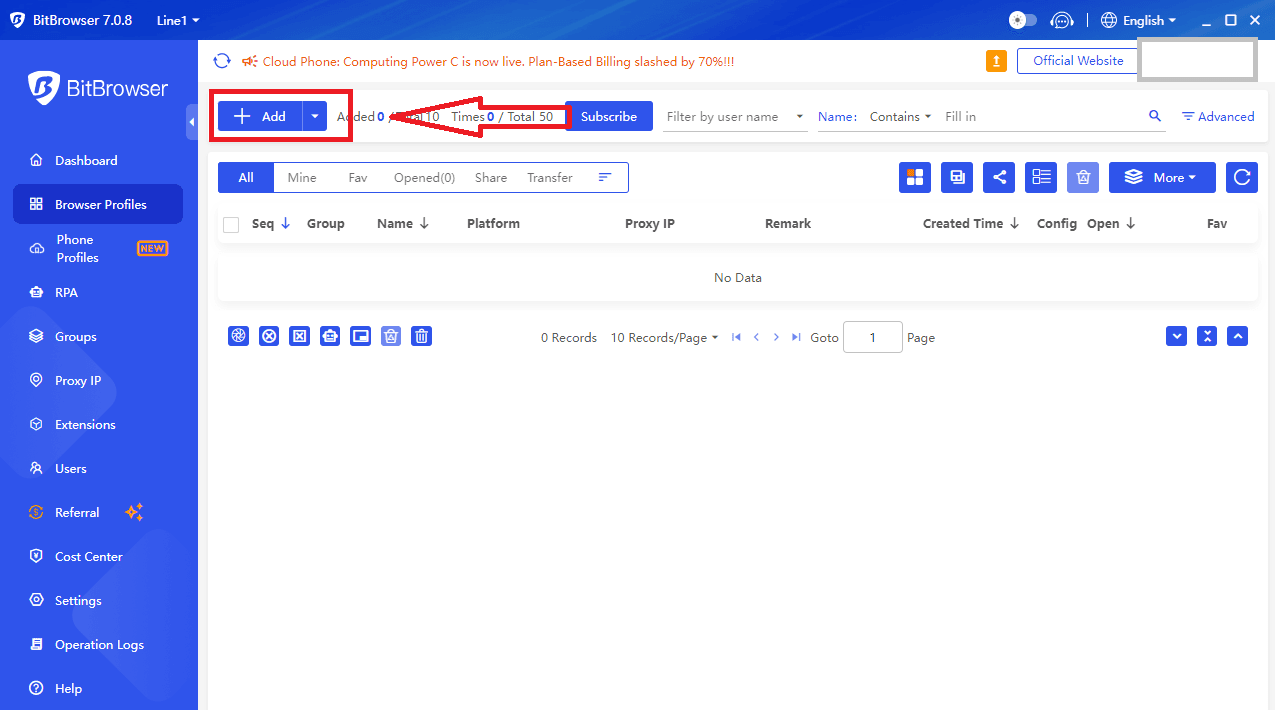This screenshot has height=710, width=1275.
Task: Click the robot RPA icon below table
Action: click(330, 337)
